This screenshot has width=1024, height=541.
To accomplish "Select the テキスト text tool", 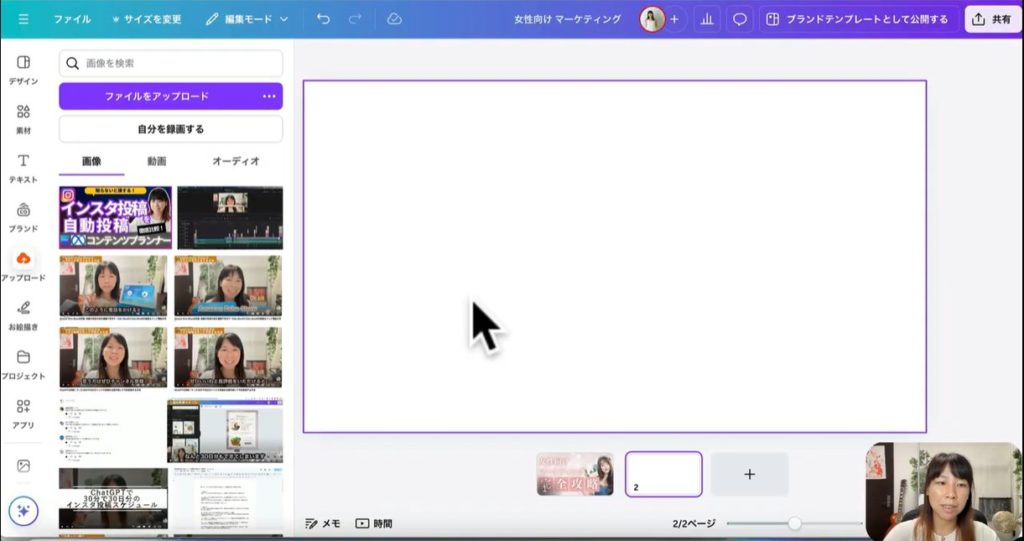I will click(x=23, y=167).
